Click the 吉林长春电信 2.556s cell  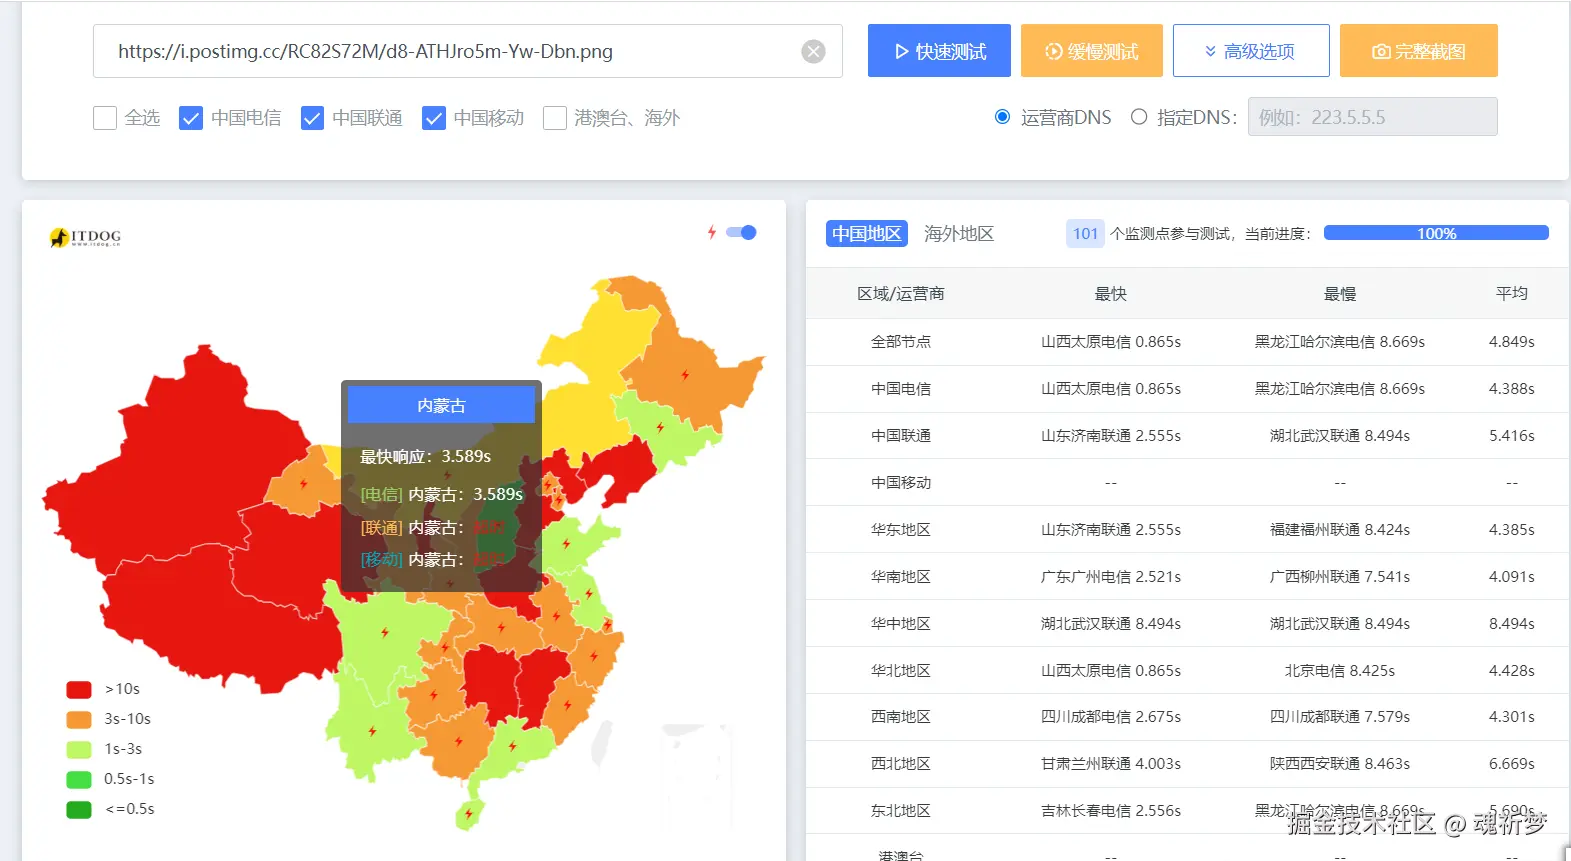click(x=1110, y=811)
